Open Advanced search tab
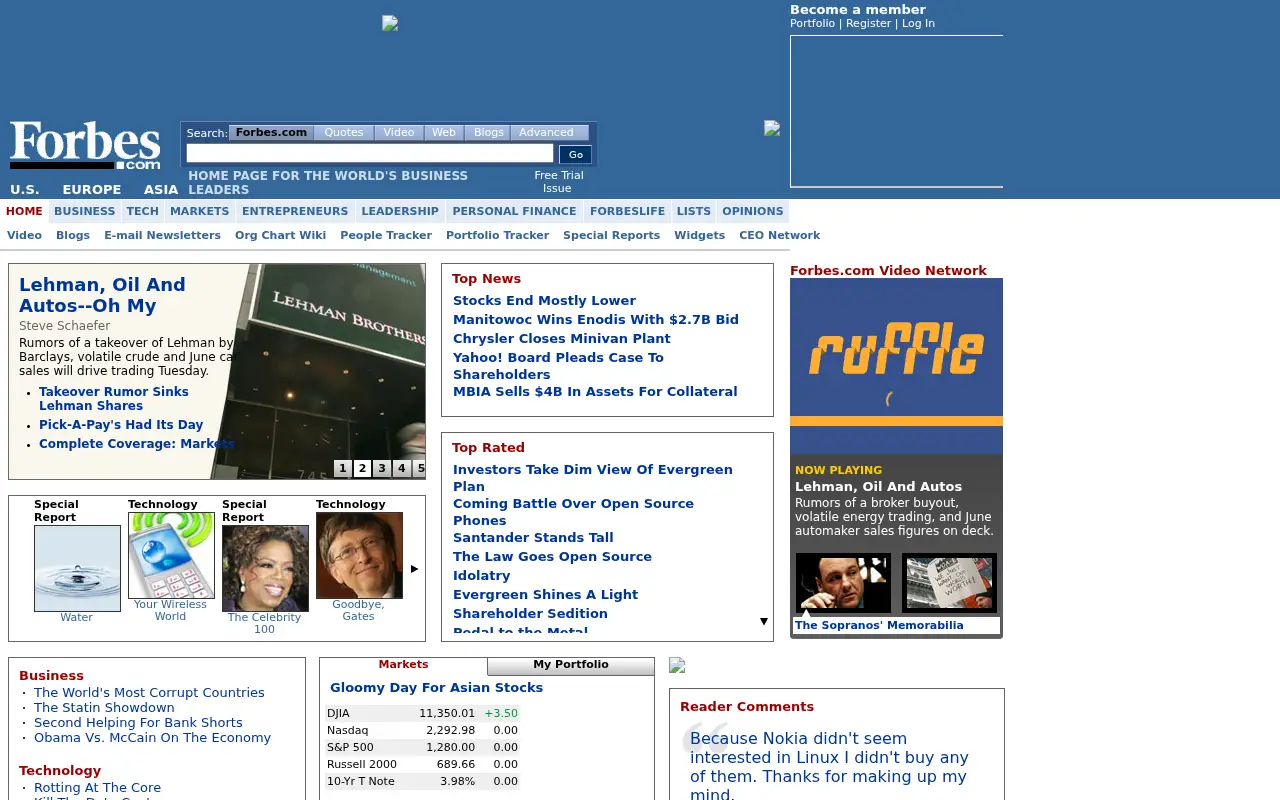Image resolution: width=1280 pixels, height=800 pixels. coord(547,133)
